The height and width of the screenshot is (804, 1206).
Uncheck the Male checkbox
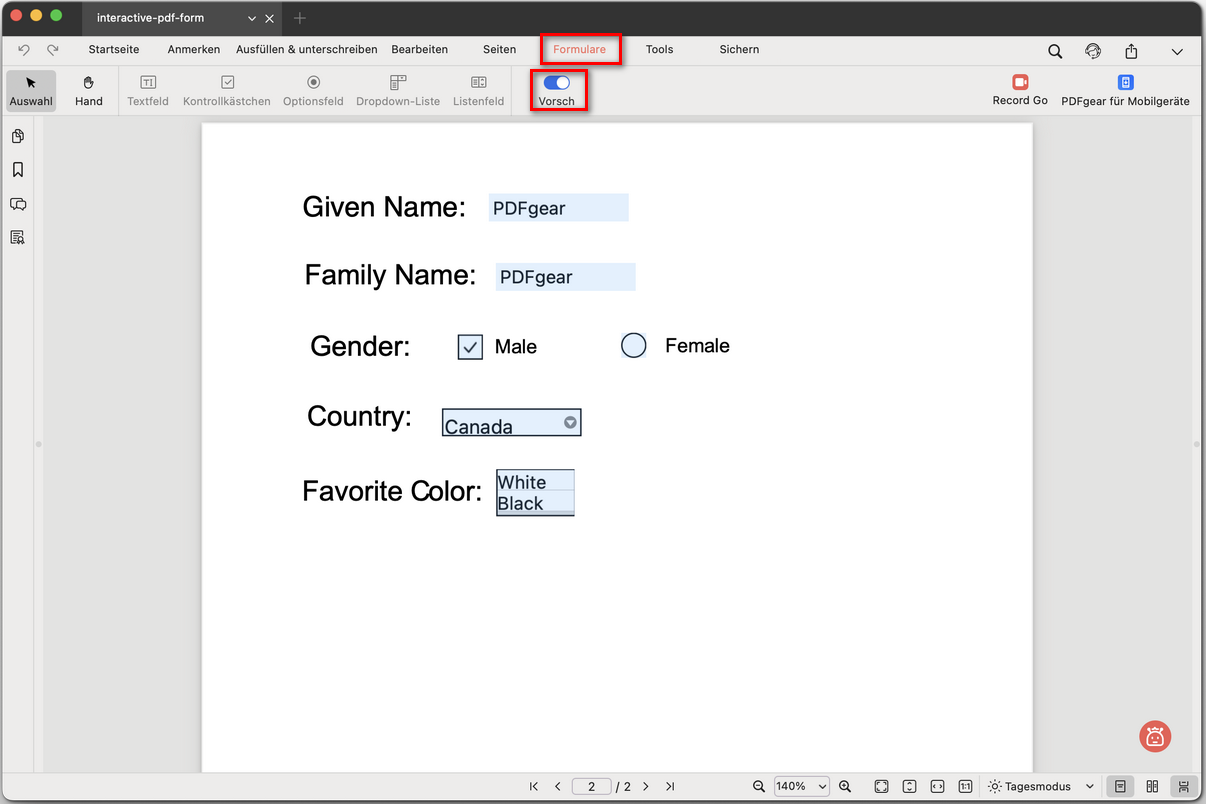click(x=470, y=347)
